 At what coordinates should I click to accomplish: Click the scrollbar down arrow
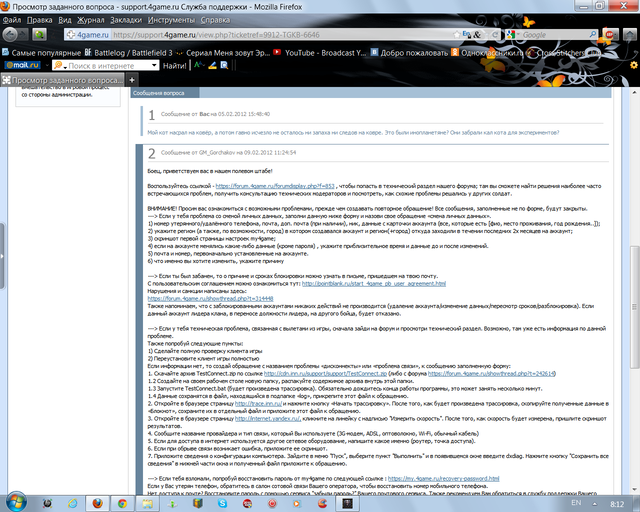pyautogui.click(x=634, y=489)
